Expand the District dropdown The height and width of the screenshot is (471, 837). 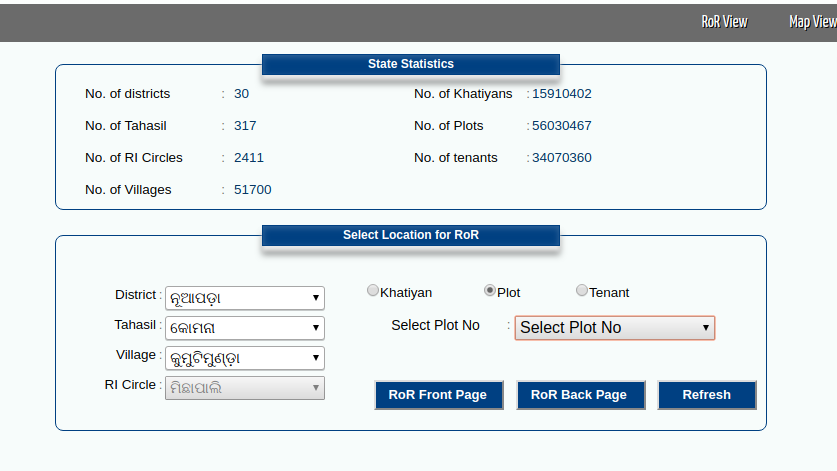244,298
